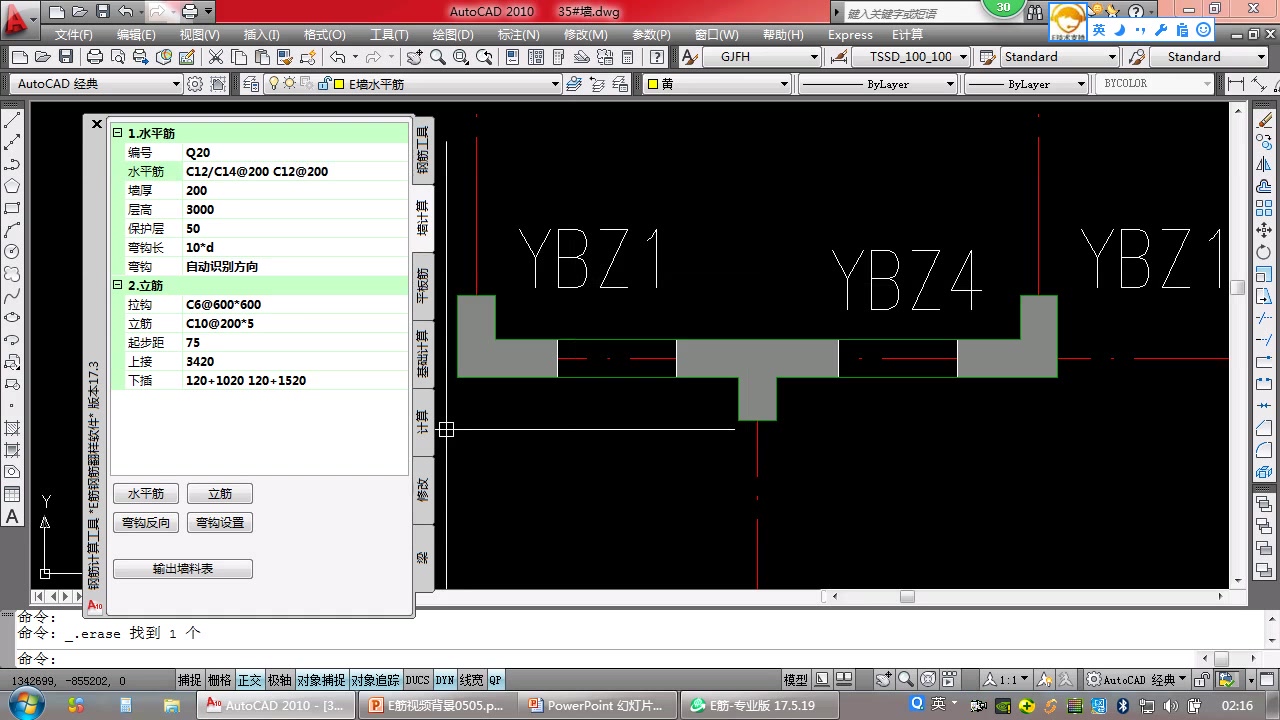Click the 弯钩设置 button
Viewport: 1280px width, 720px height.
[x=220, y=523]
